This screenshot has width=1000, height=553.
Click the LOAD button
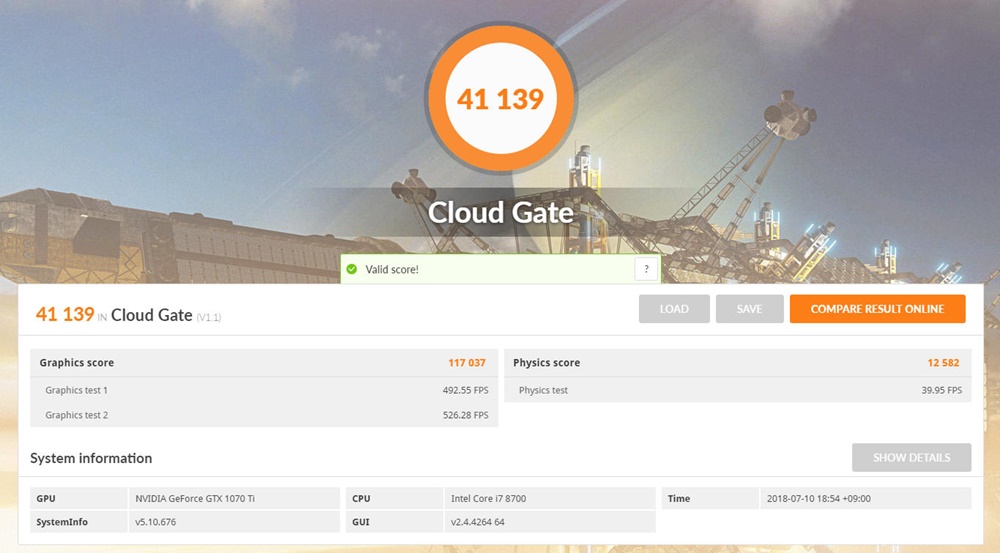pos(674,309)
